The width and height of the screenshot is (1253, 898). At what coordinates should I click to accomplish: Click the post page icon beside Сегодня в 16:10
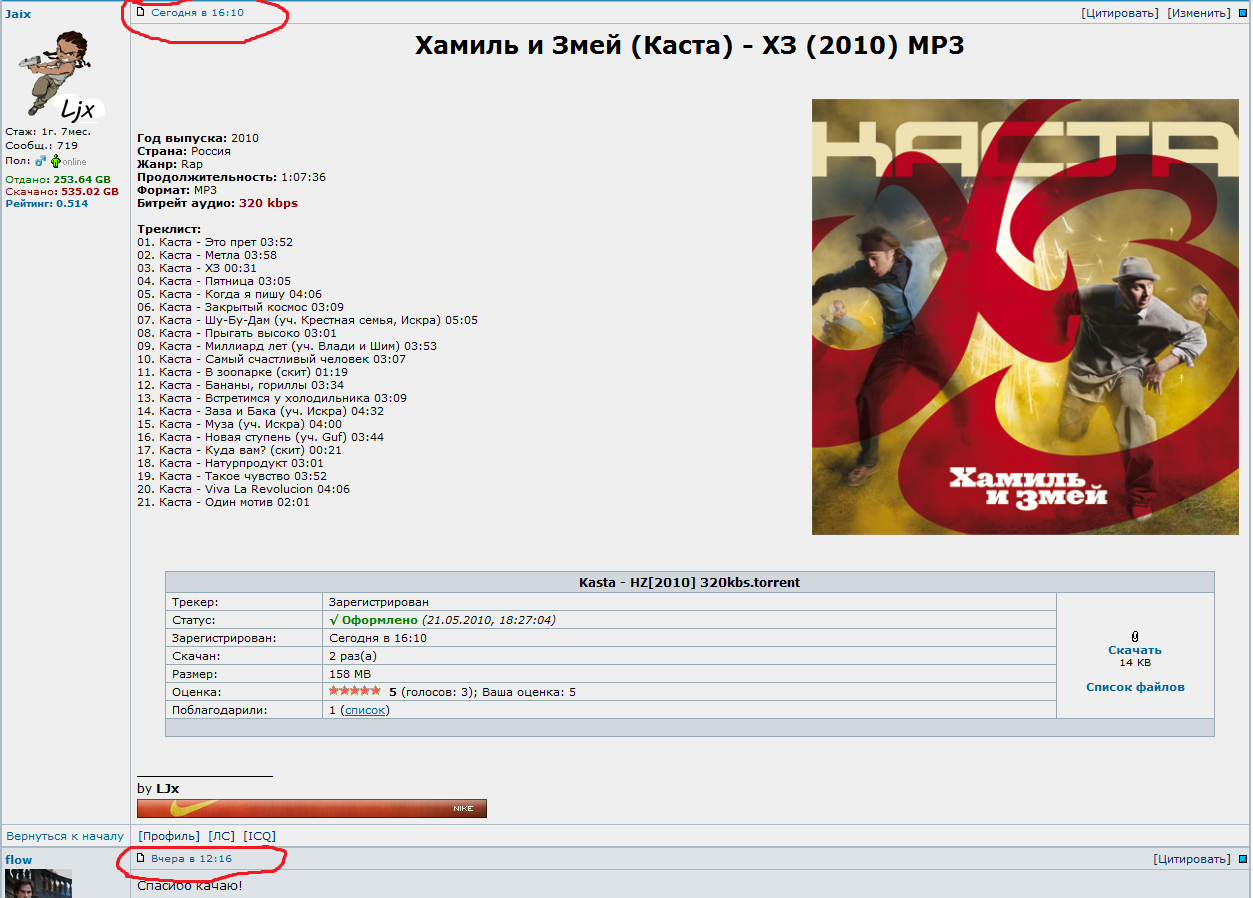(x=141, y=12)
